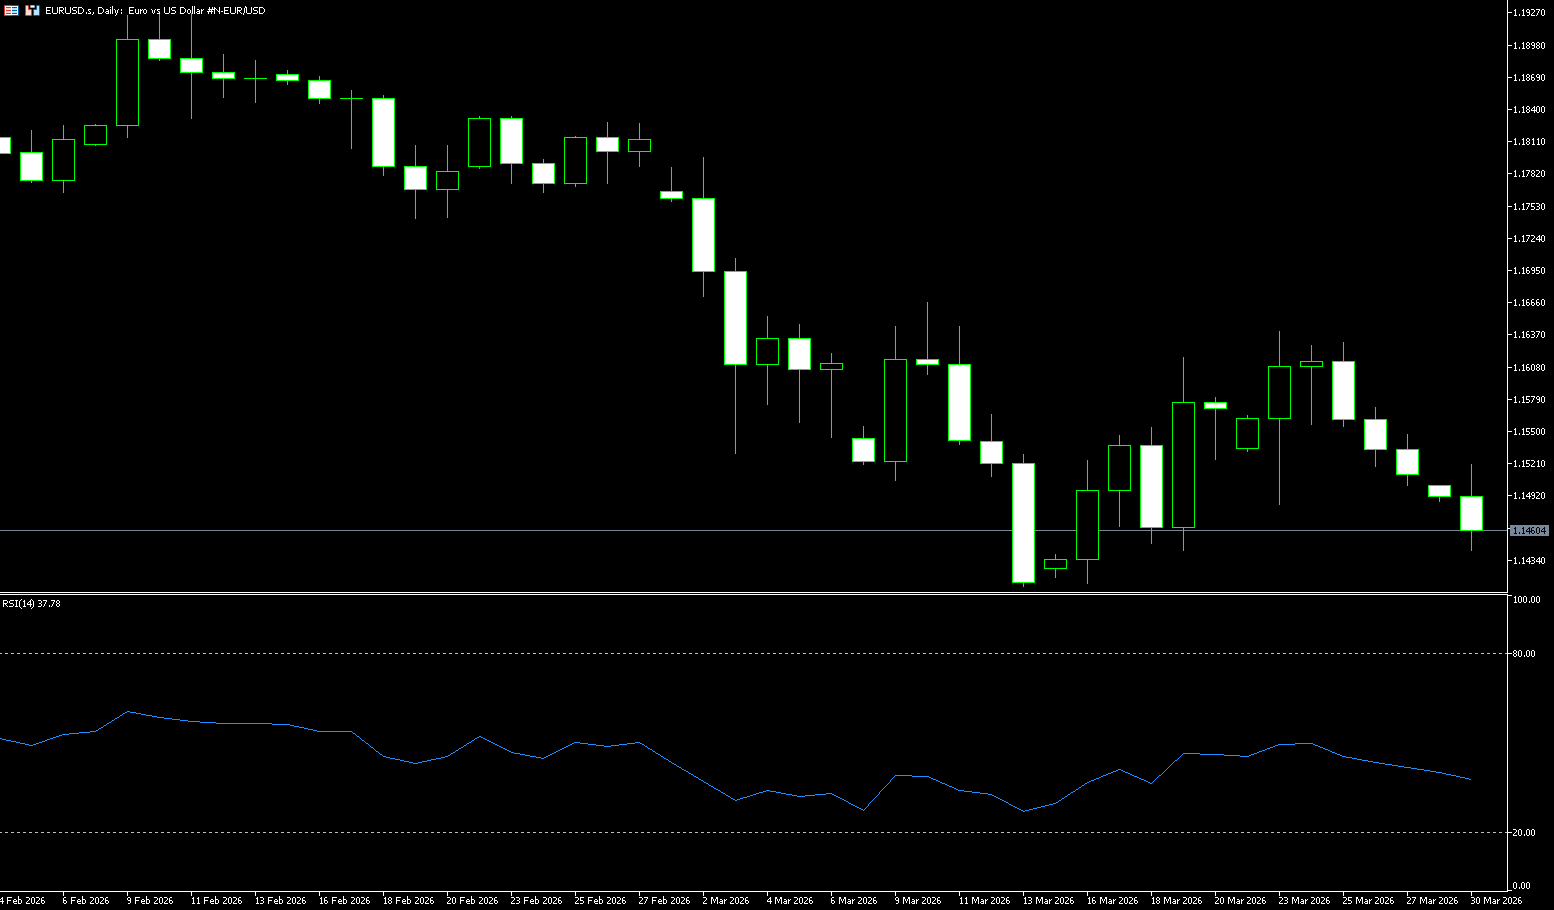
Task: Click the 1.19270 price scale label
Action: click(1529, 13)
